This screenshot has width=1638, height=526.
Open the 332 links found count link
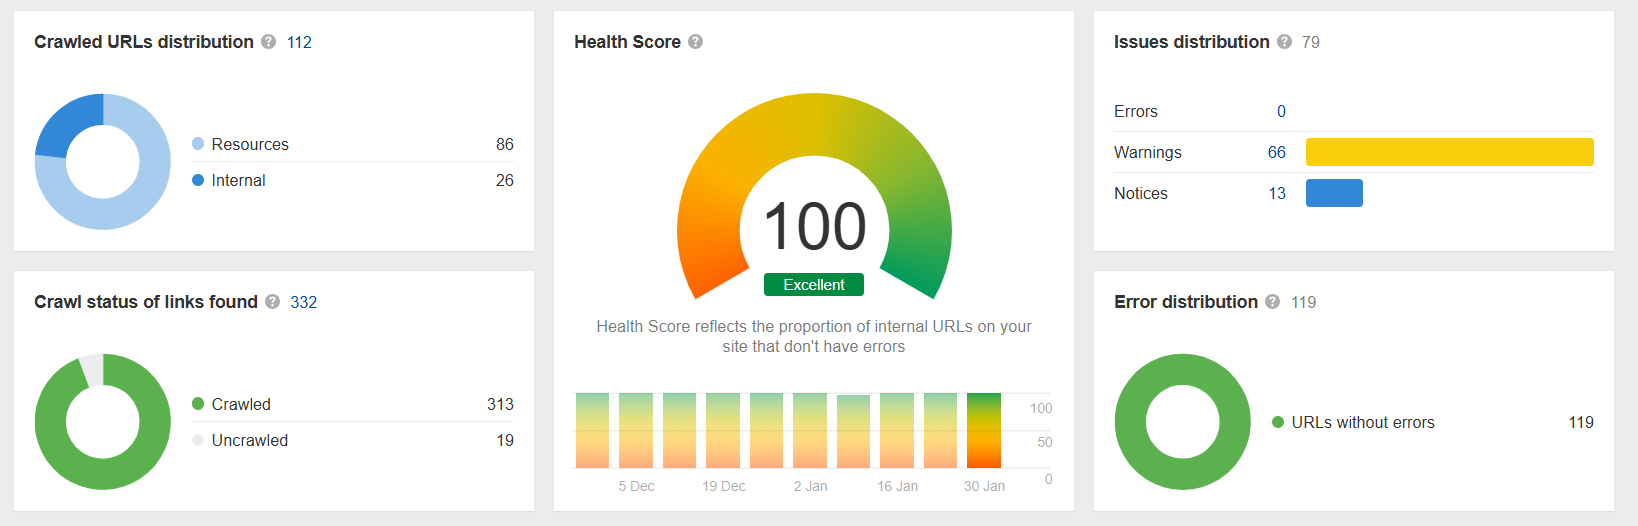[304, 302]
